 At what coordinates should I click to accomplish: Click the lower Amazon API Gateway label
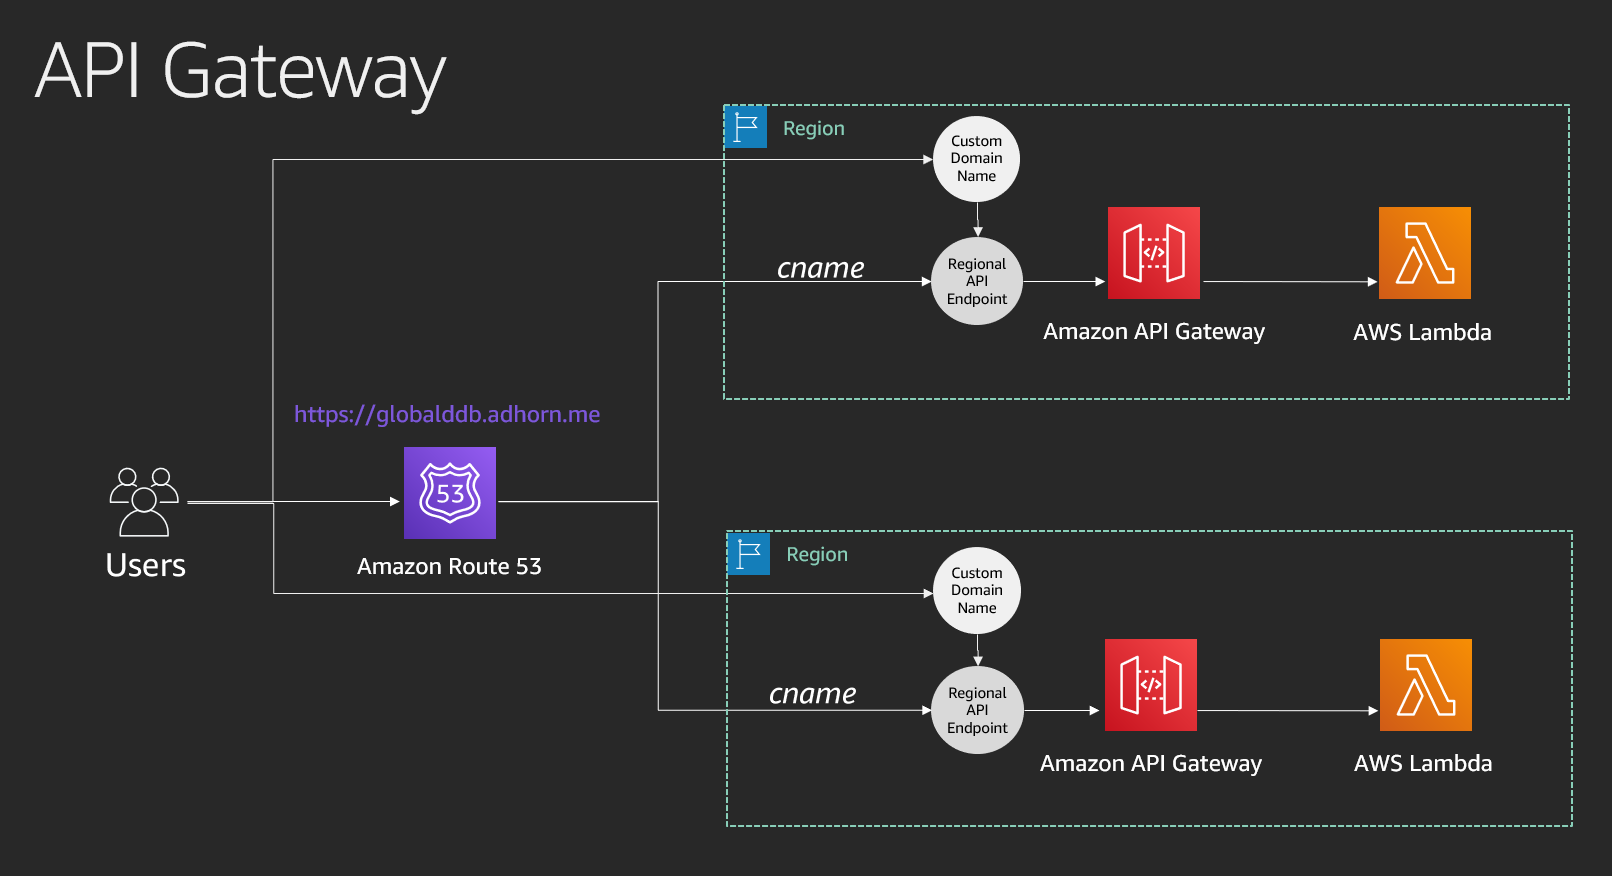tap(1151, 764)
